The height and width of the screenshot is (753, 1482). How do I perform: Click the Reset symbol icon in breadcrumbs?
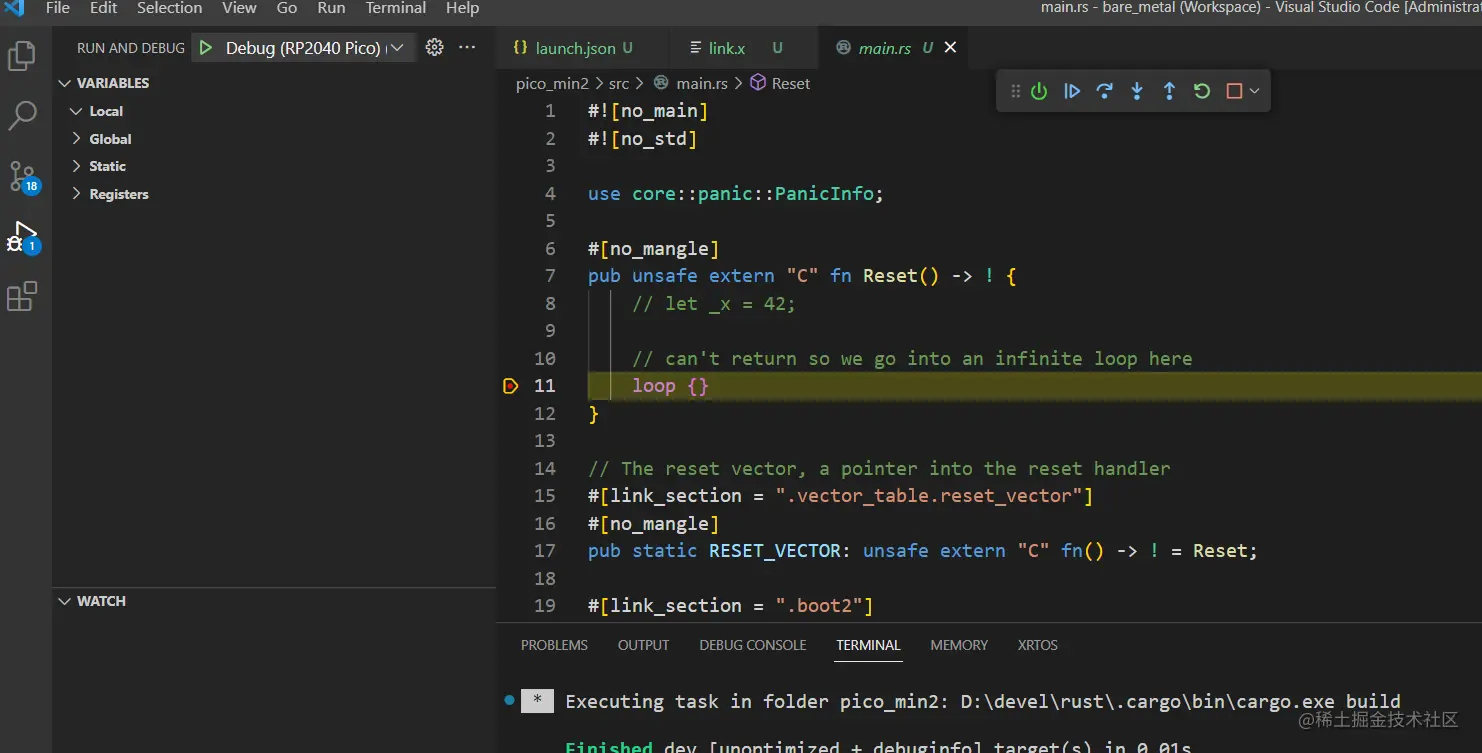click(x=758, y=83)
